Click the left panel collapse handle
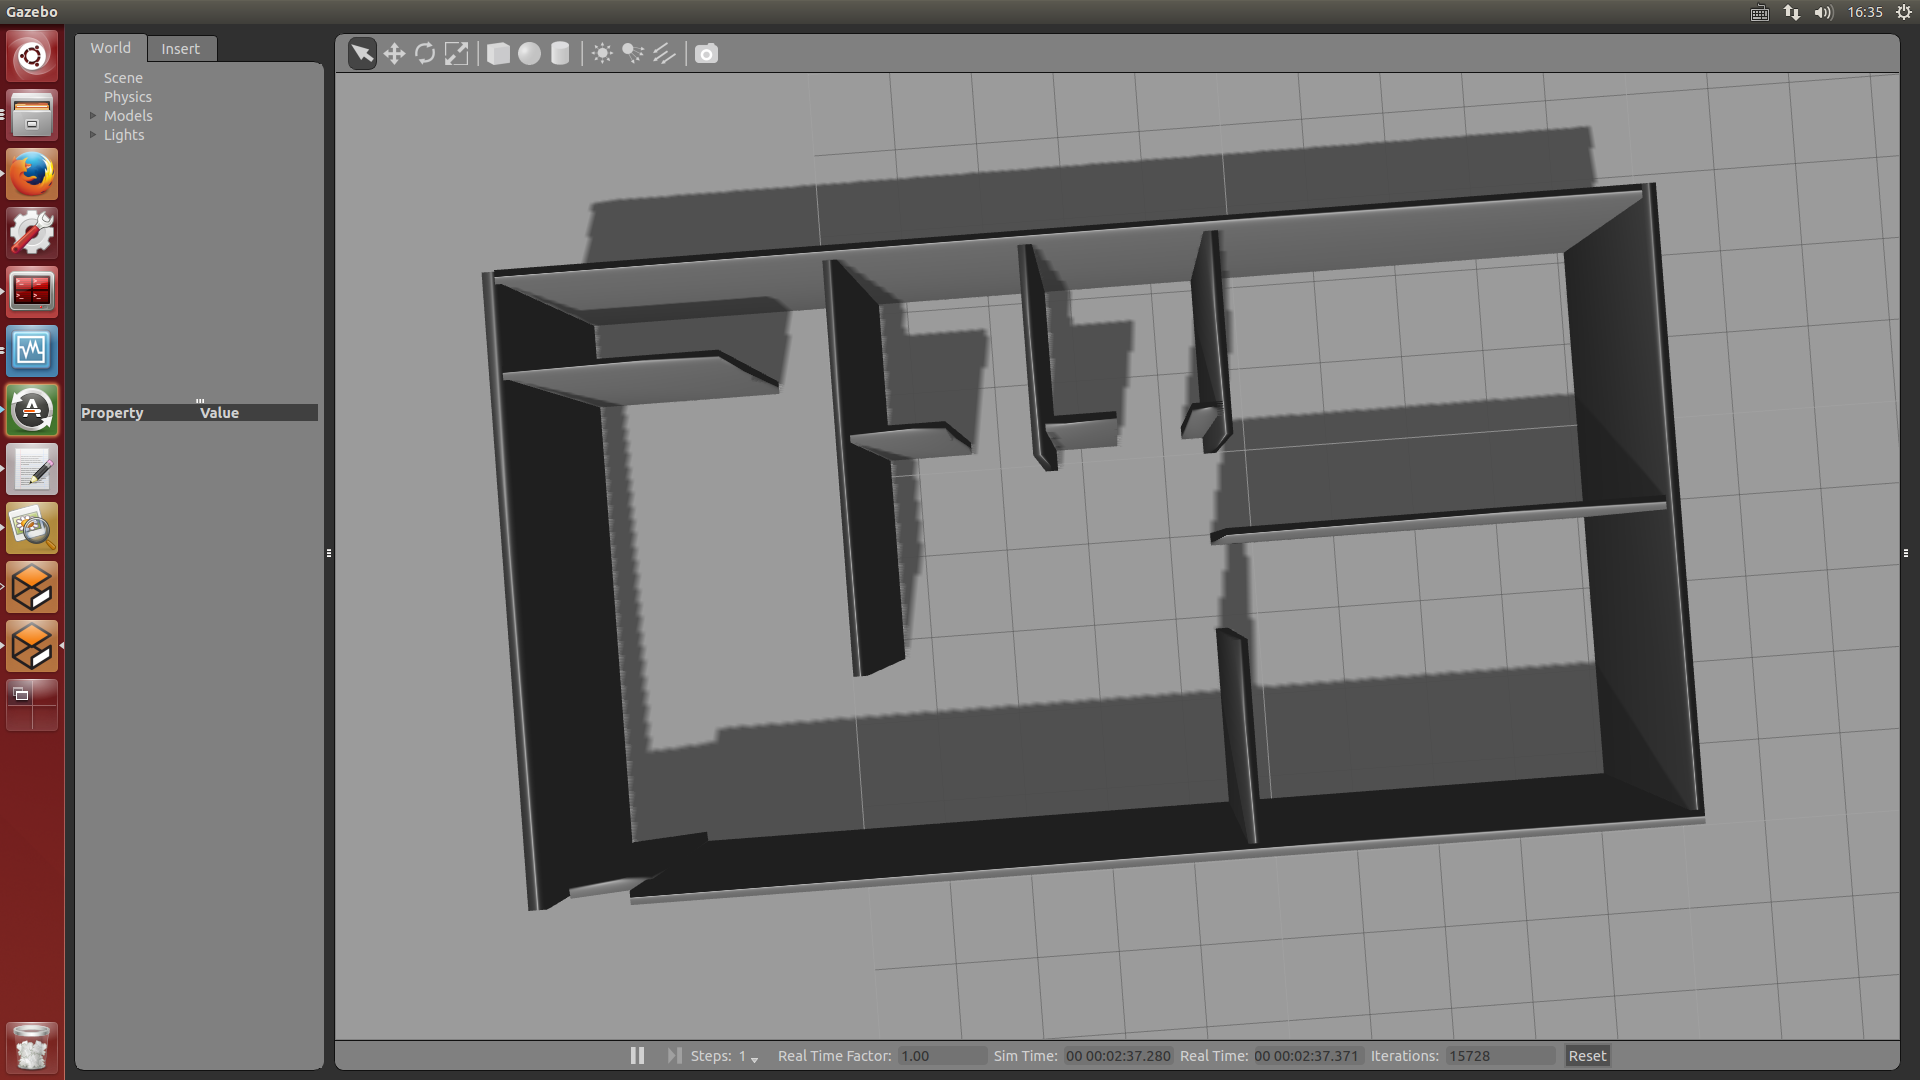The image size is (1920, 1080). click(x=329, y=553)
